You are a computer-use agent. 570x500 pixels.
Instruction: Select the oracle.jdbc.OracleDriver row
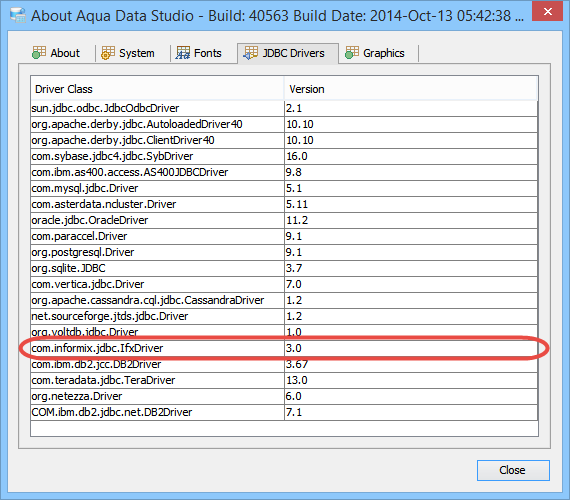coord(284,220)
